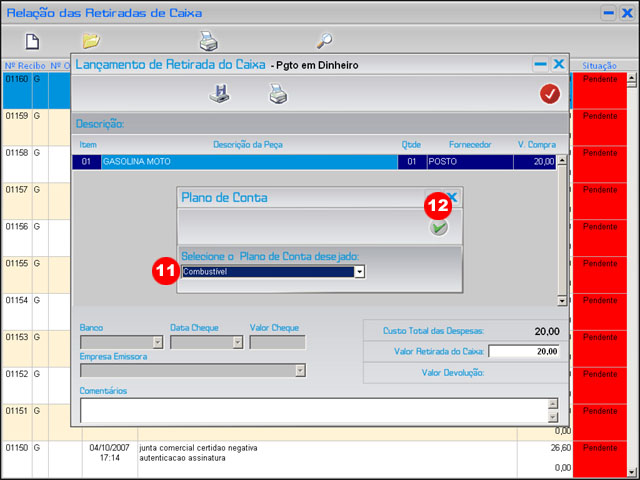Confirm Plano de Conta with green checkmark
The image size is (640, 480).
(439, 228)
